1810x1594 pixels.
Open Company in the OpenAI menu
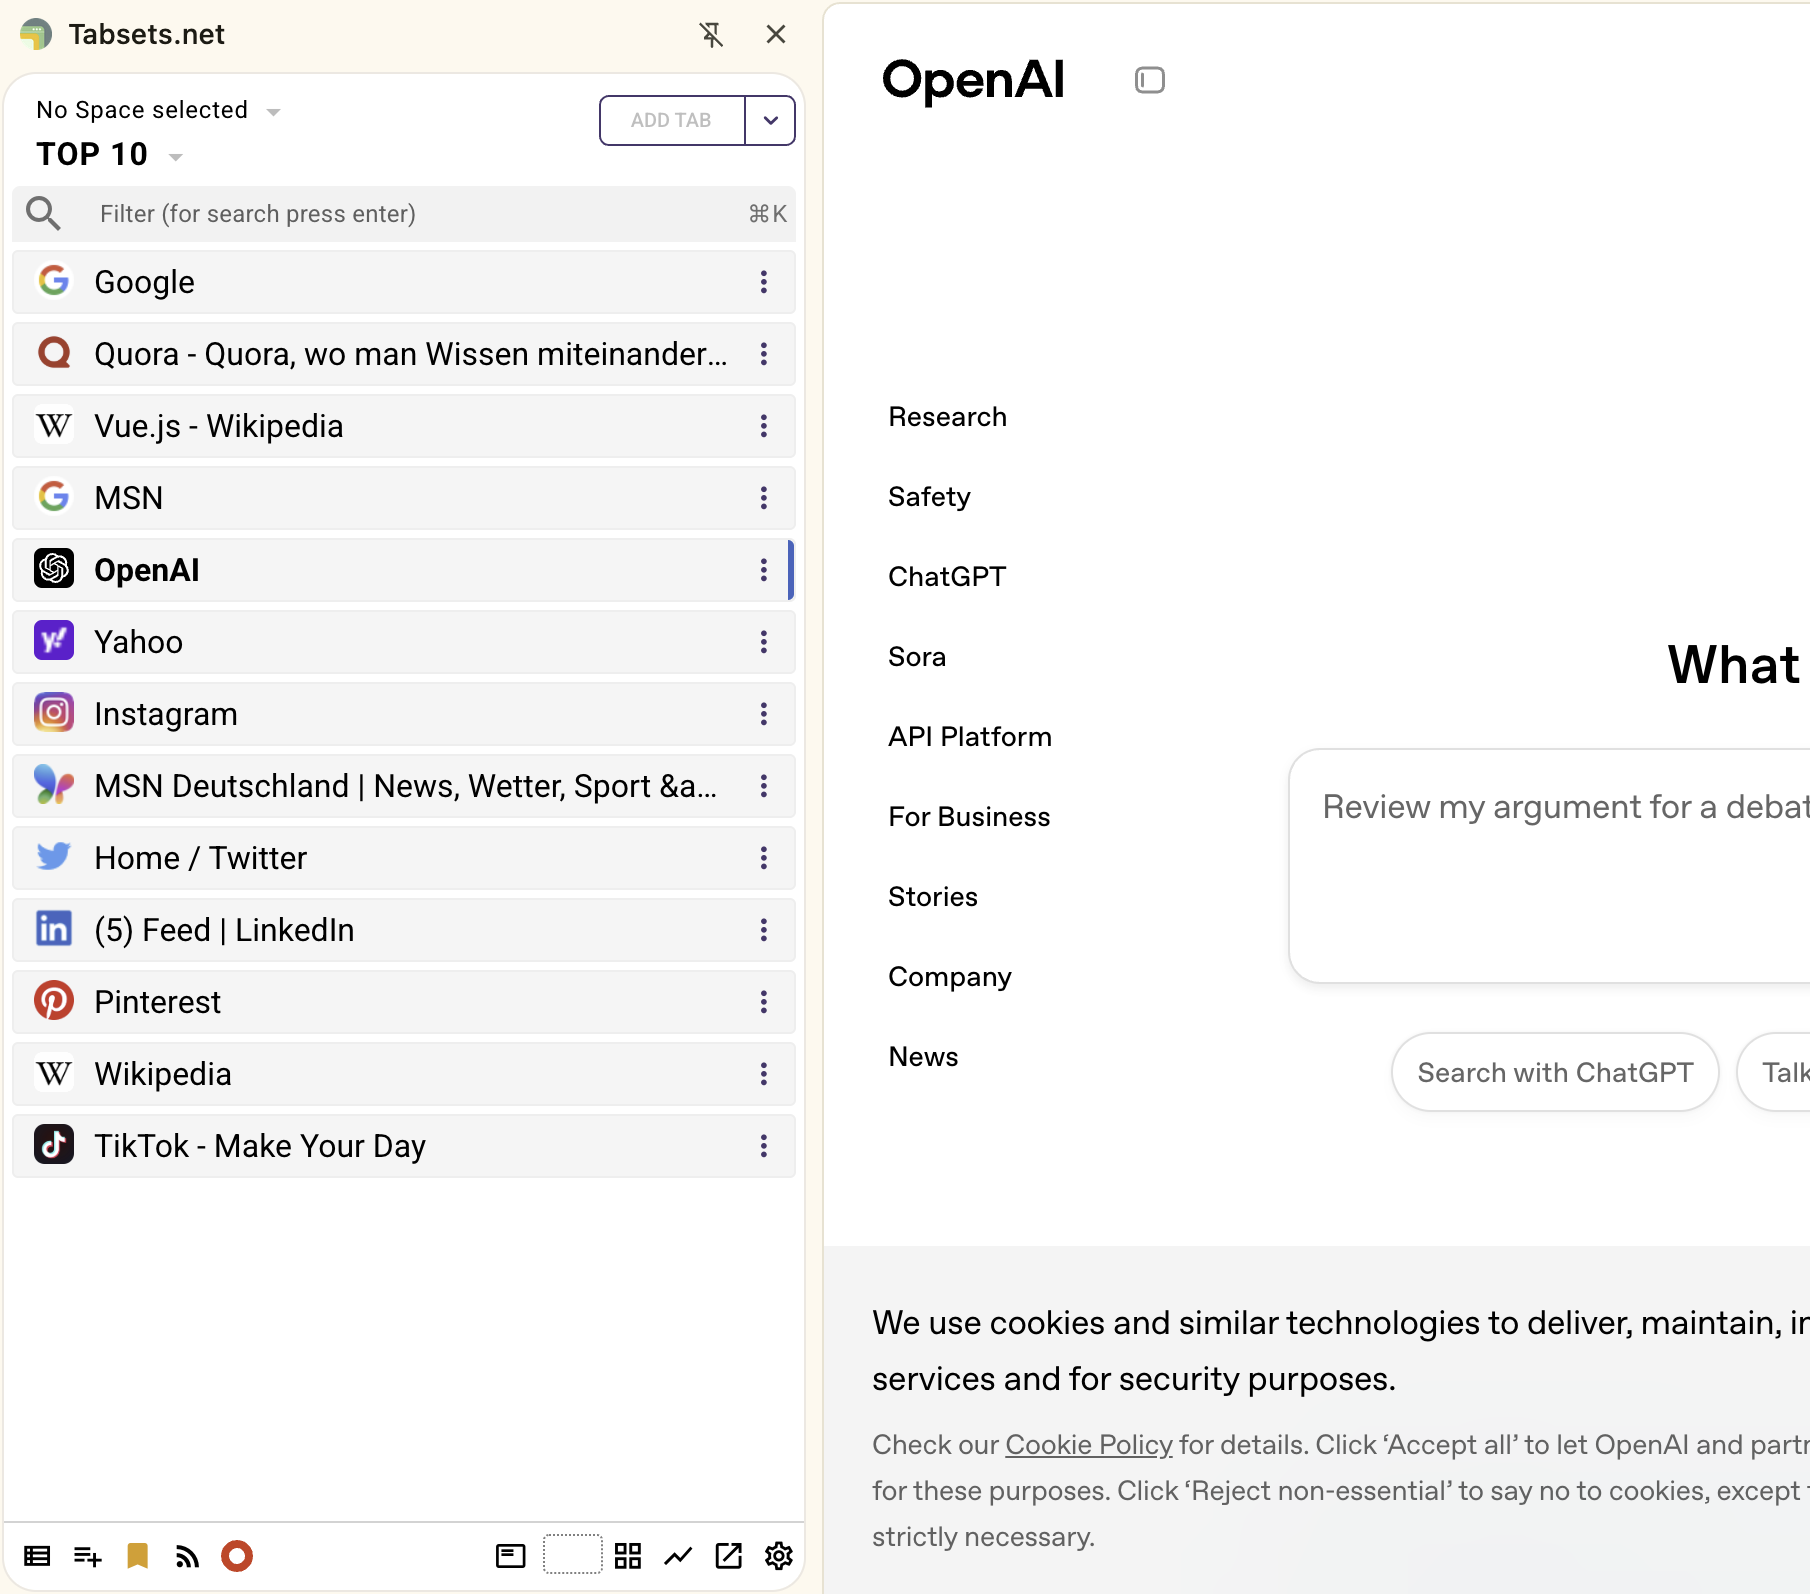[950, 977]
